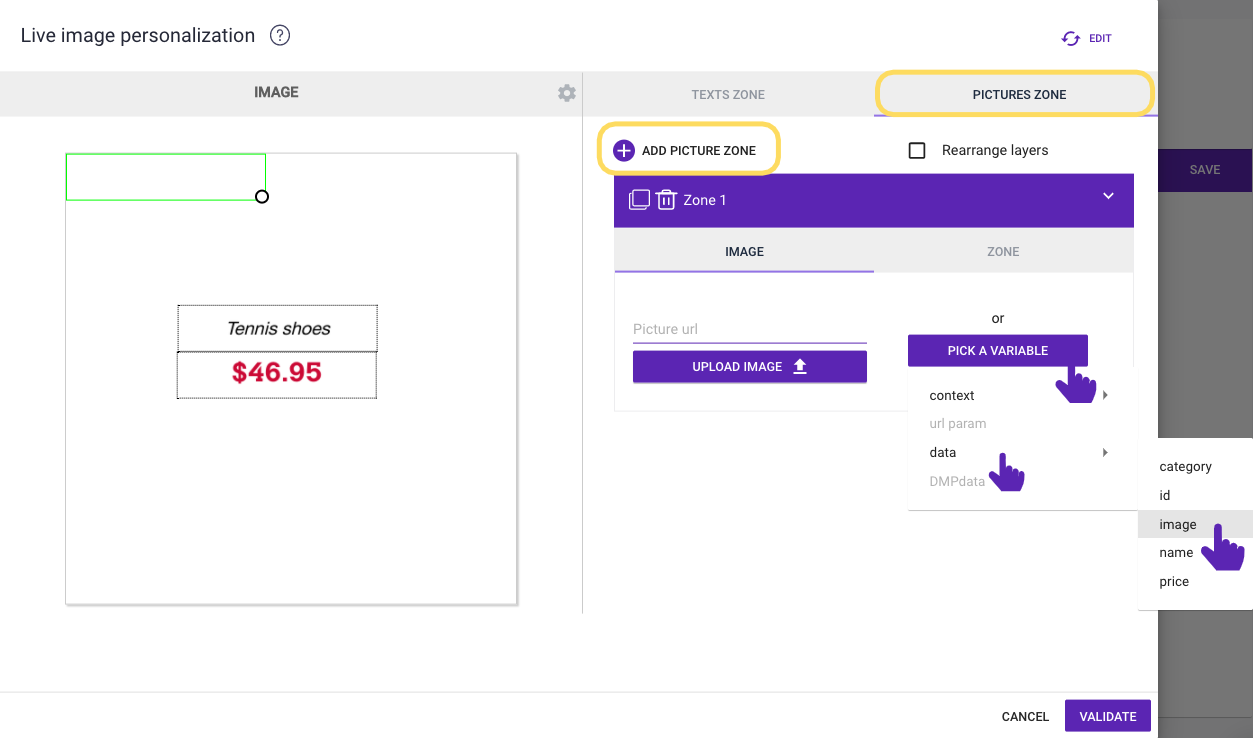Delete Zone 1 with trash icon
This screenshot has width=1253, height=738.
[666, 200]
